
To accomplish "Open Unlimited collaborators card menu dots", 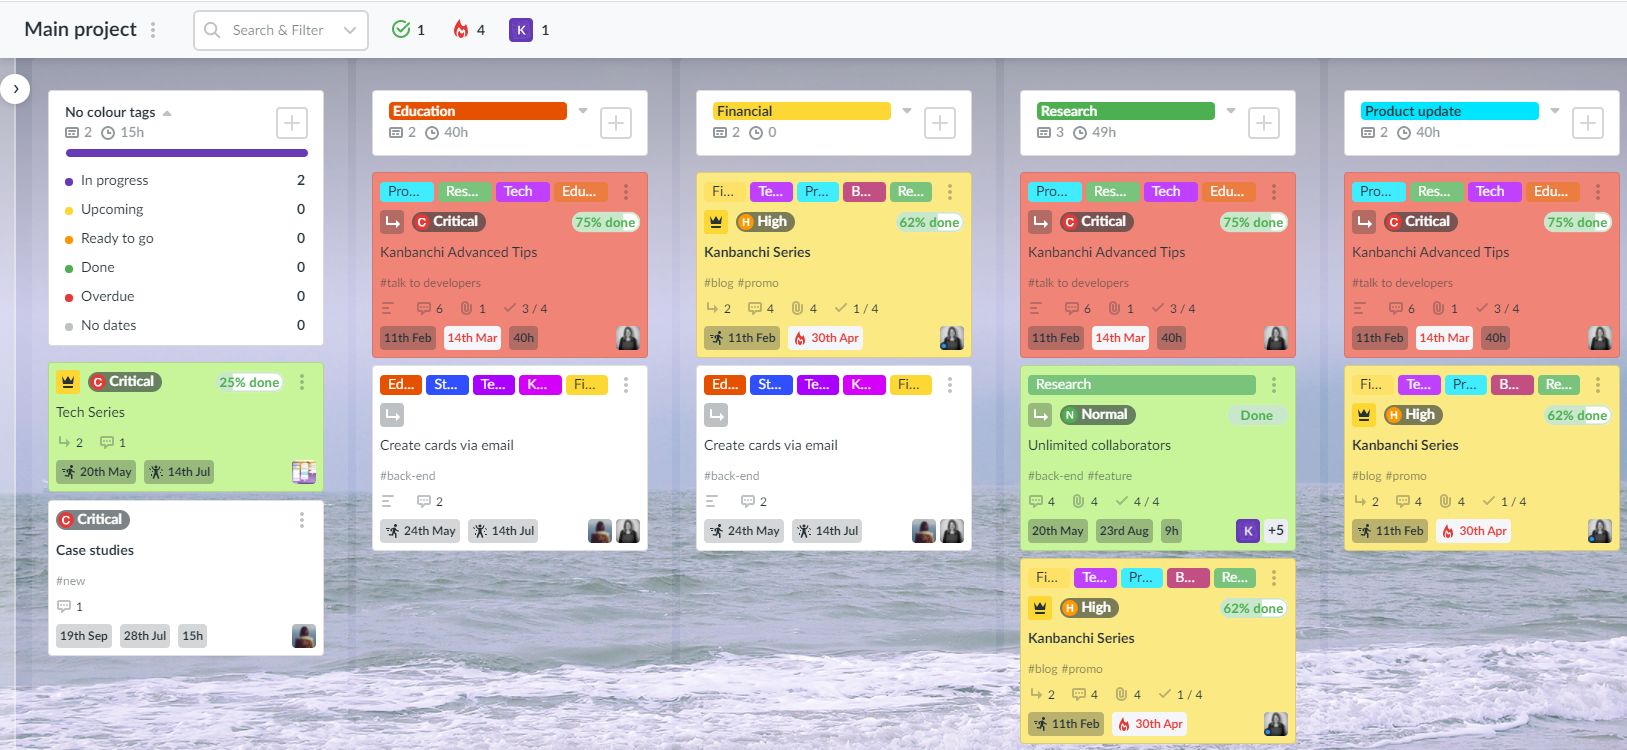I will [1274, 385].
